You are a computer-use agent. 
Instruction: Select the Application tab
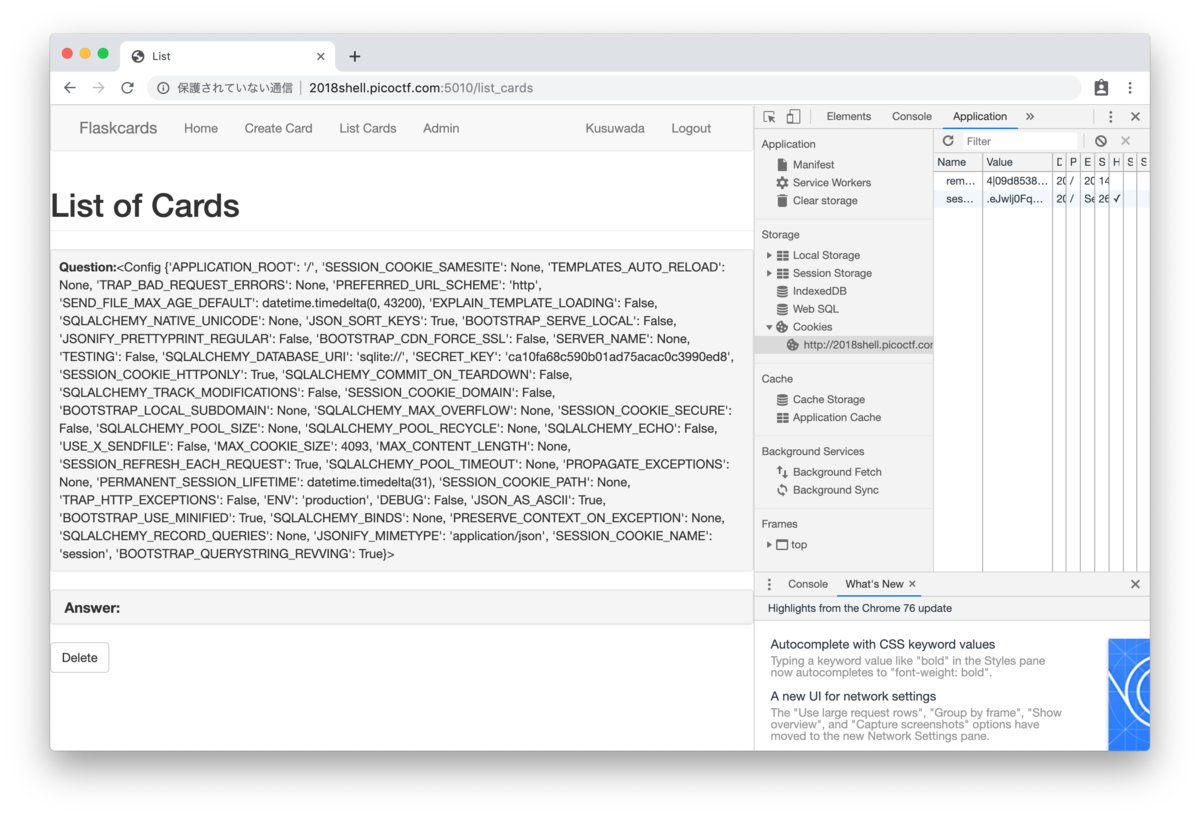point(979,117)
